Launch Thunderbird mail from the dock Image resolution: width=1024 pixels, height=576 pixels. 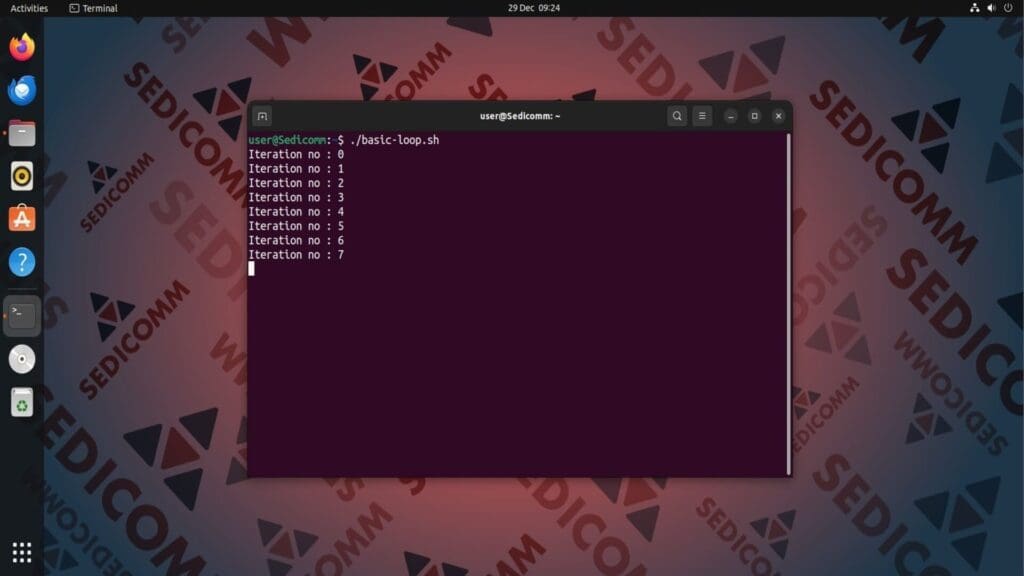(21, 89)
